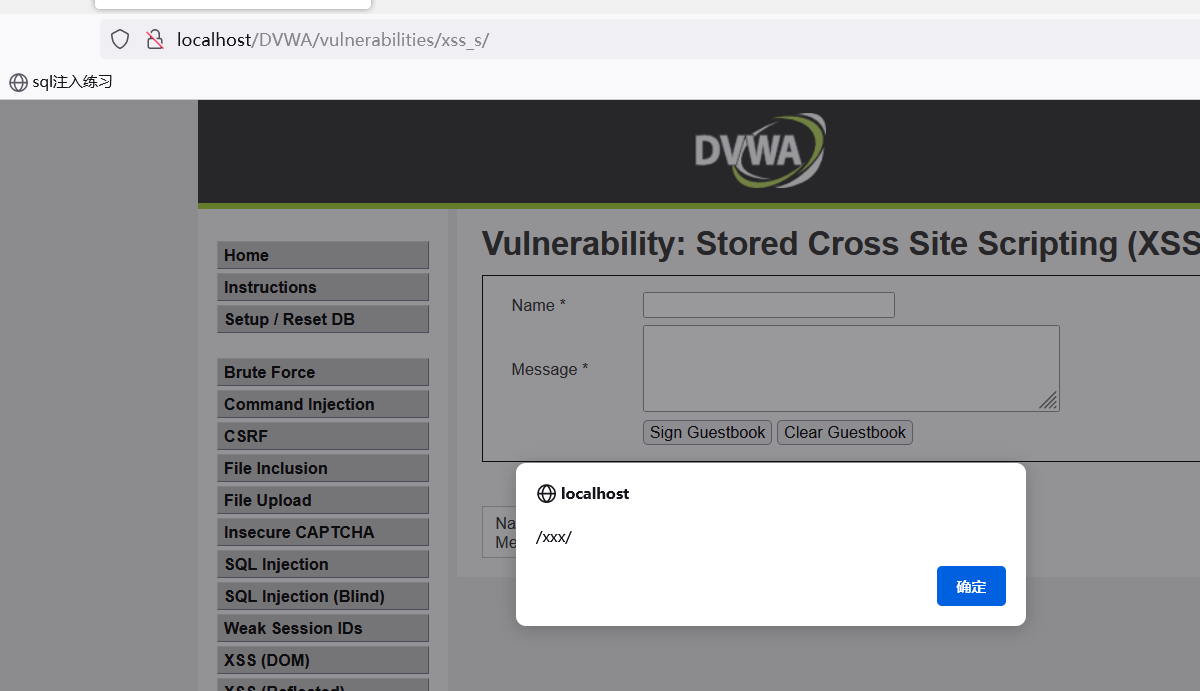The image size is (1200, 691).
Task: Click the shield tracking protection icon
Action: pos(120,40)
